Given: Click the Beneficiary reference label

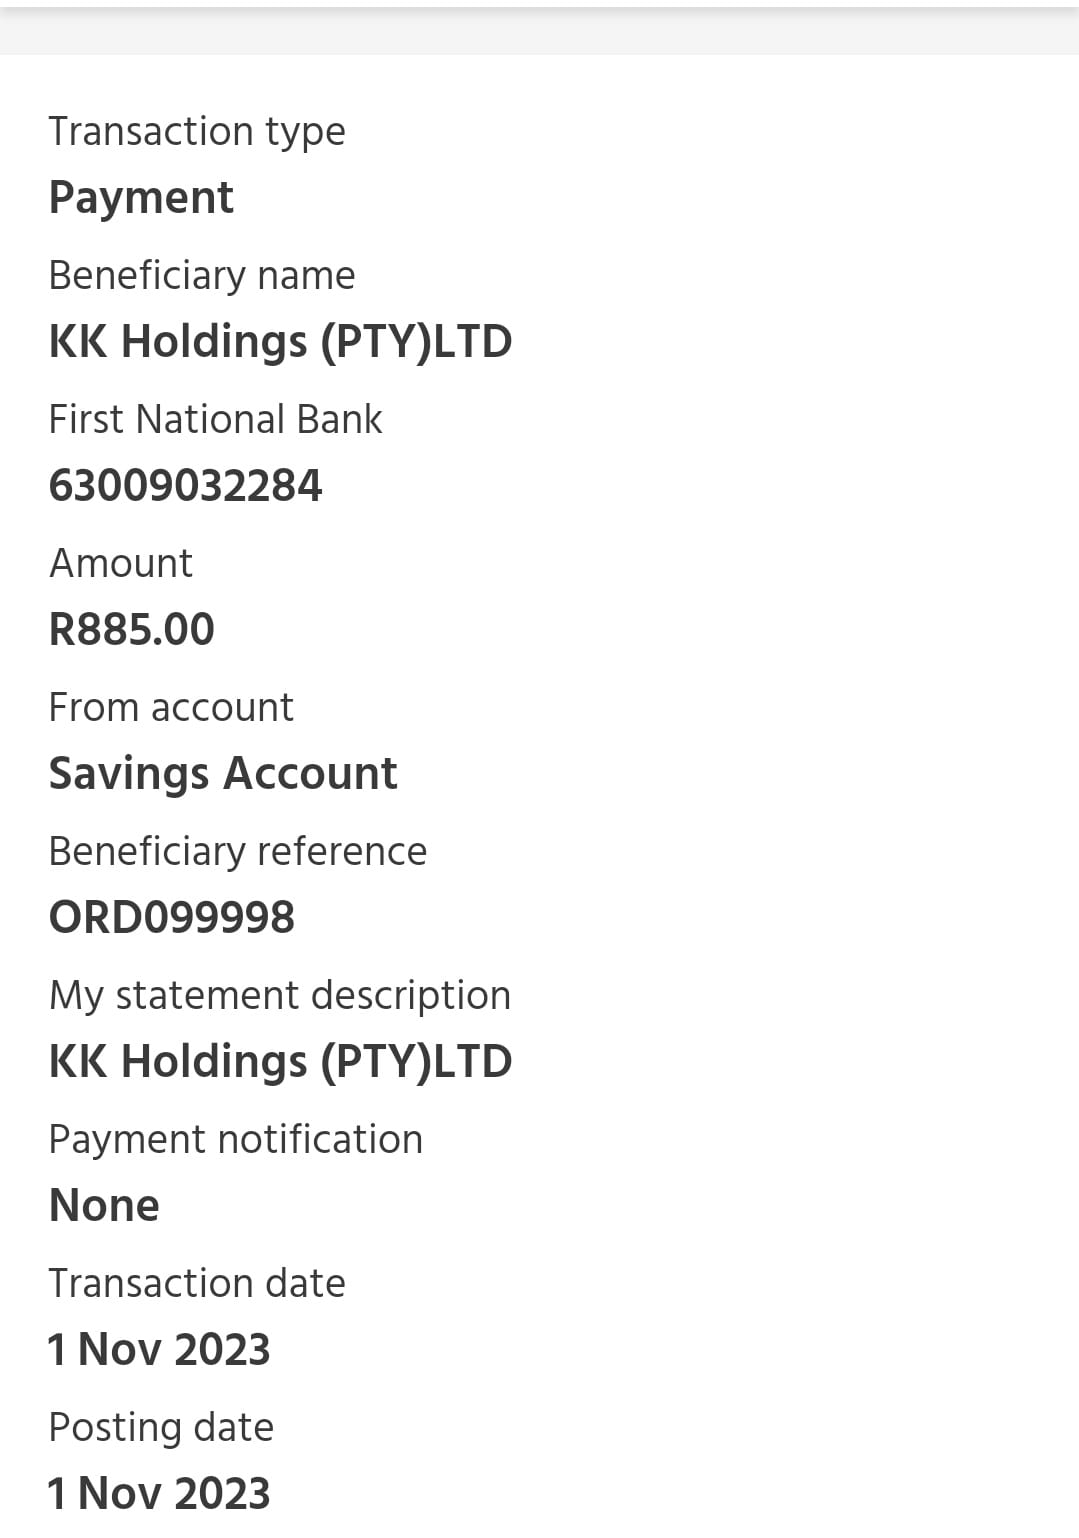Looking at the screenshot, I should pos(238,851).
